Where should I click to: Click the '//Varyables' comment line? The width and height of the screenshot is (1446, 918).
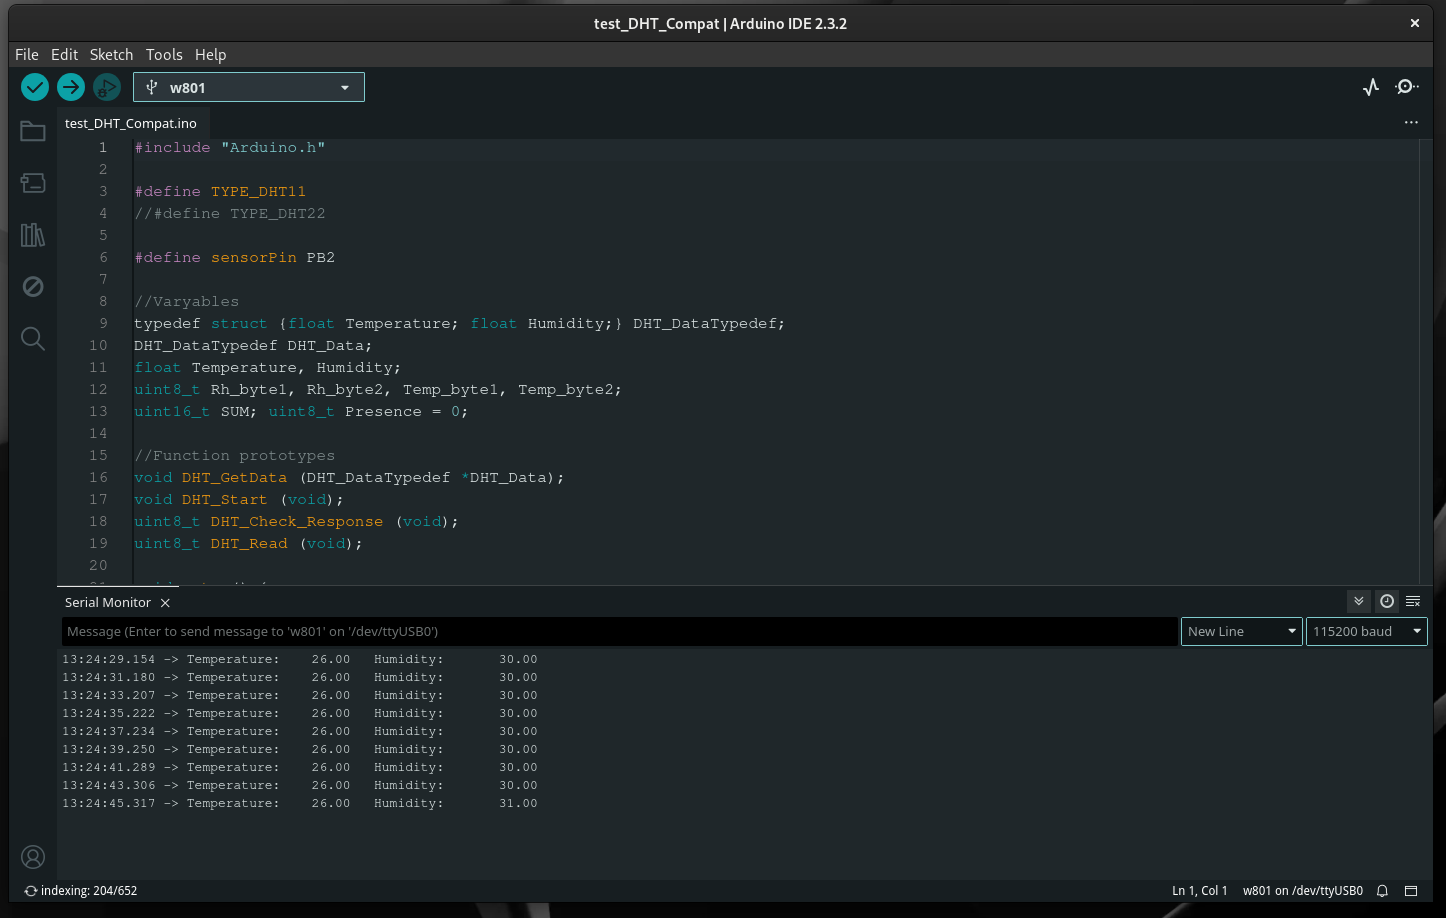pyautogui.click(x=186, y=301)
